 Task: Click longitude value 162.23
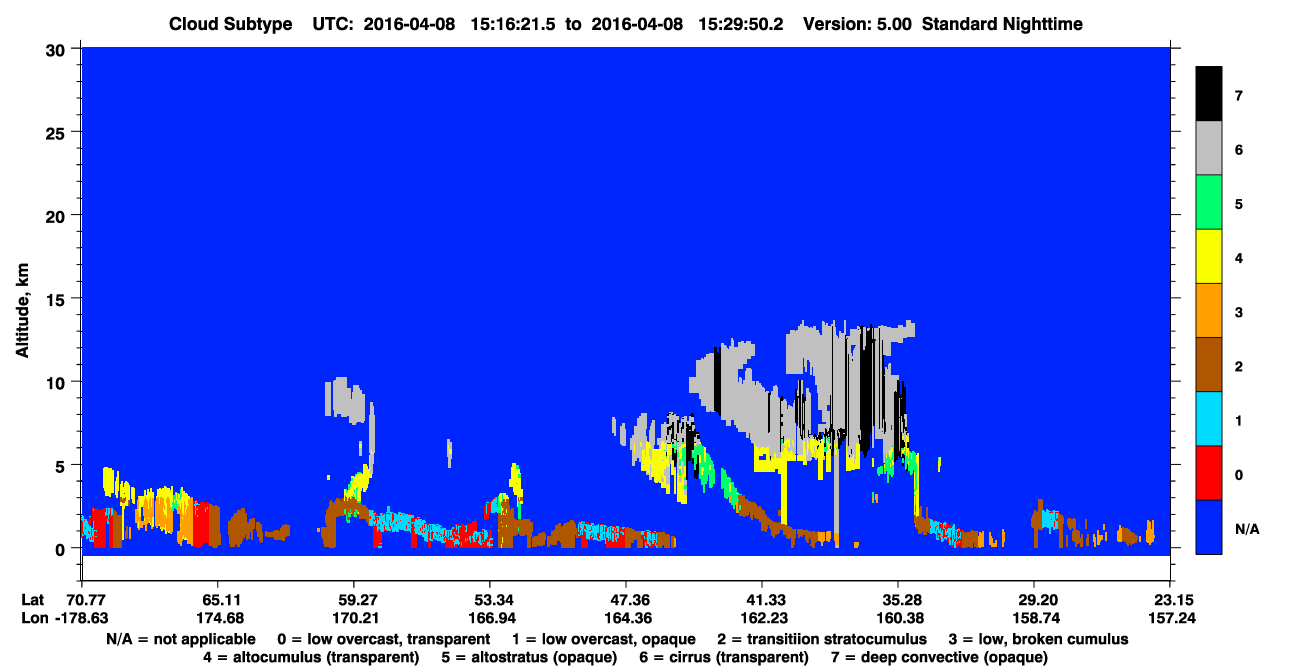pos(761,618)
